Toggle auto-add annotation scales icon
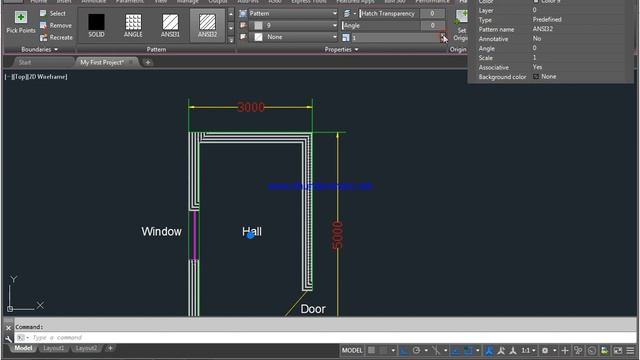This screenshot has width=640, height=360. (501, 351)
